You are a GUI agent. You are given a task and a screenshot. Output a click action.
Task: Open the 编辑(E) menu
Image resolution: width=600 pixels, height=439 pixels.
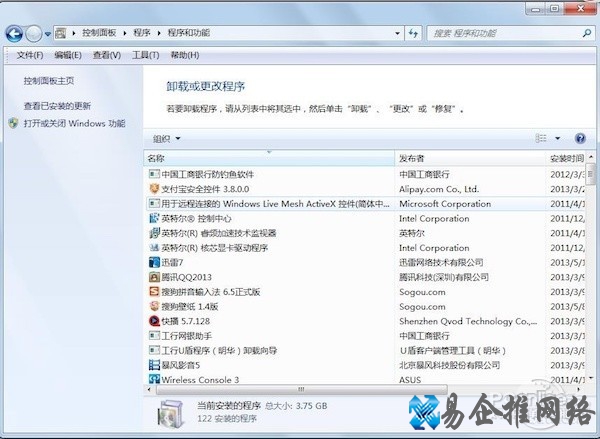coord(68,55)
